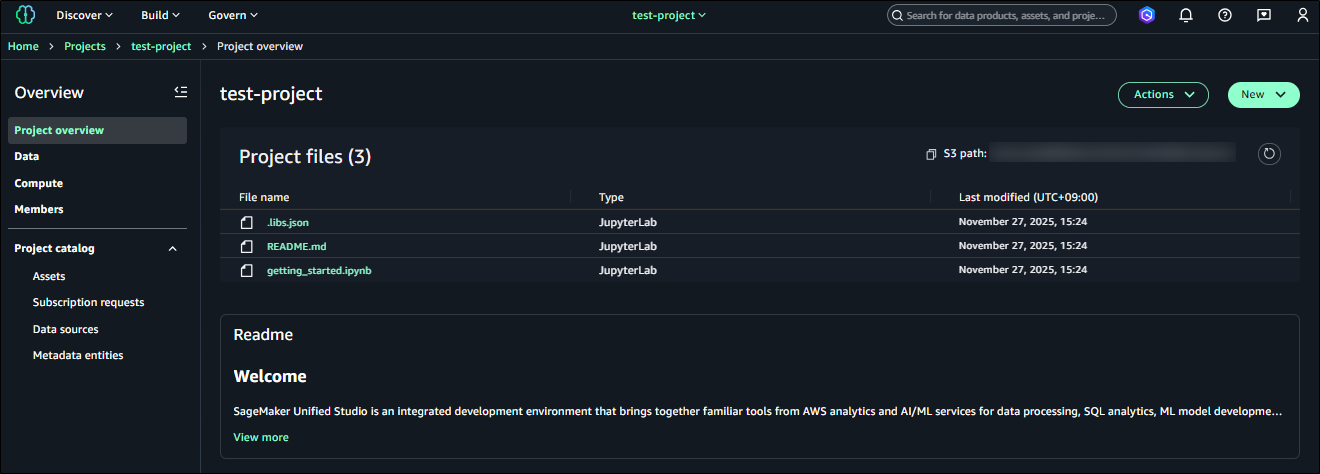Open the notifications bell icon
The width and height of the screenshot is (1320, 474).
(1186, 15)
